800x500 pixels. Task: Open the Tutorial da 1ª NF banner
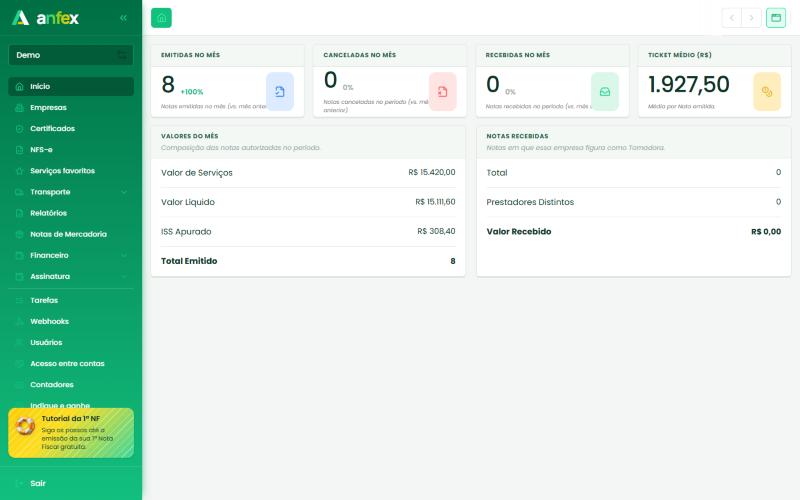(71, 433)
